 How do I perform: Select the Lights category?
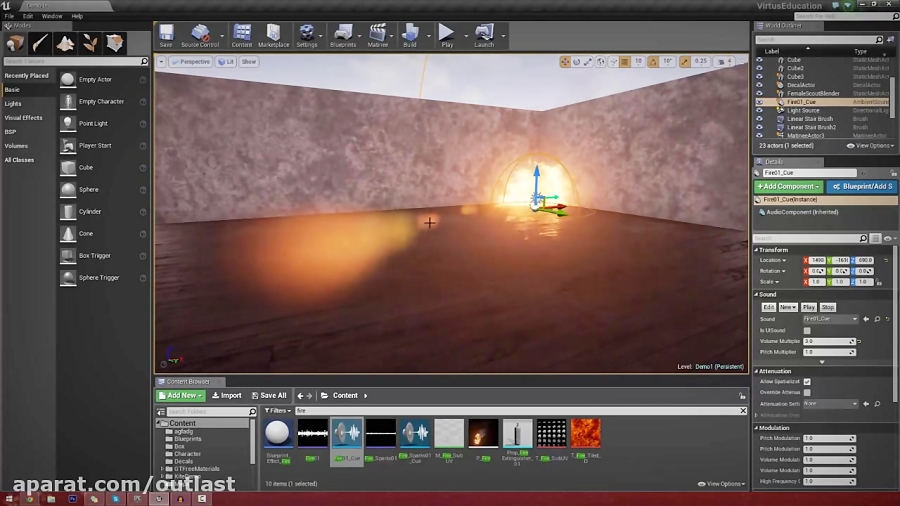13,104
